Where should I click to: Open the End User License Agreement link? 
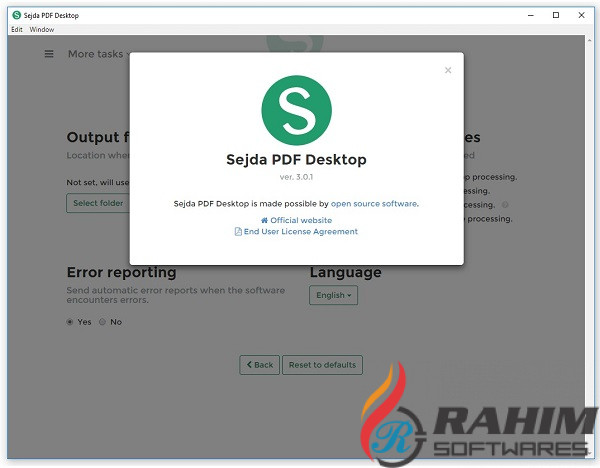click(x=301, y=232)
